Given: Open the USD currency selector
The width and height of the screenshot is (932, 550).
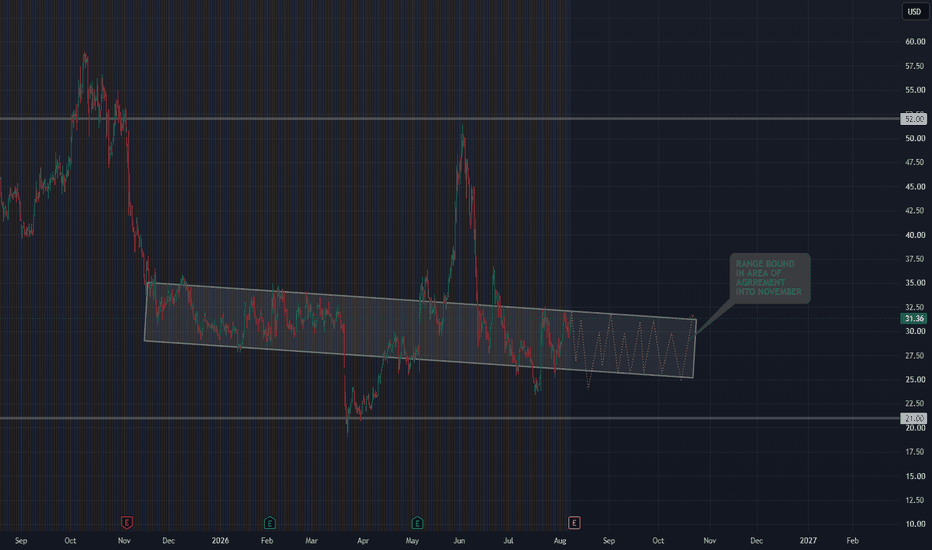Looking at the screenshot, I should [x=914, y=11].
